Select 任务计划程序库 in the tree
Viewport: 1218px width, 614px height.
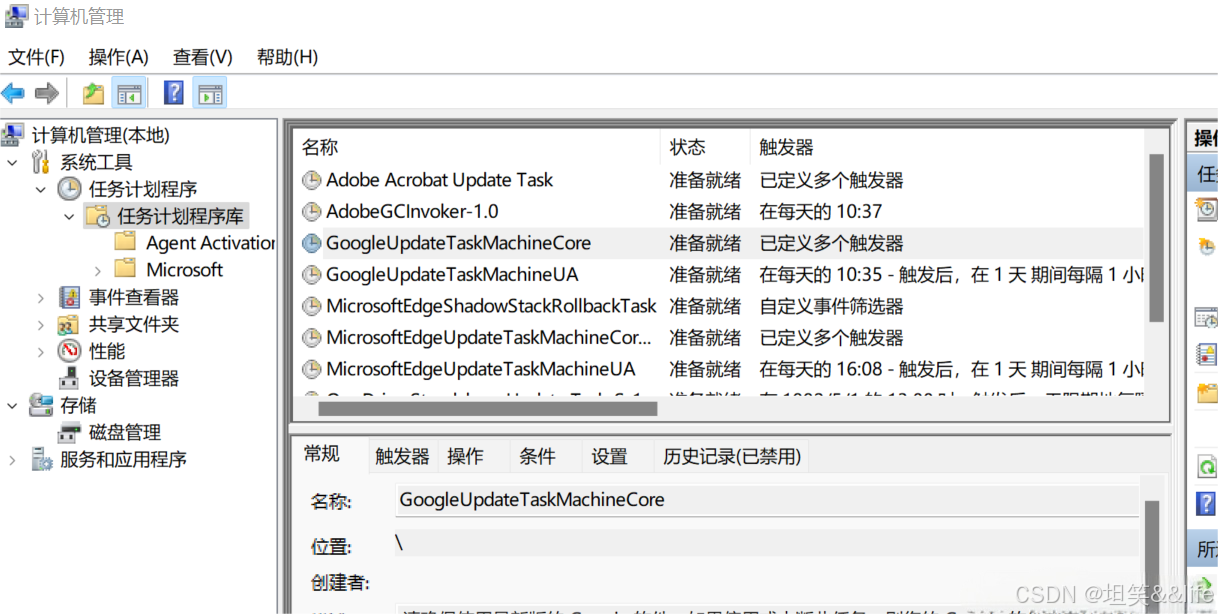tap(180, 216)
